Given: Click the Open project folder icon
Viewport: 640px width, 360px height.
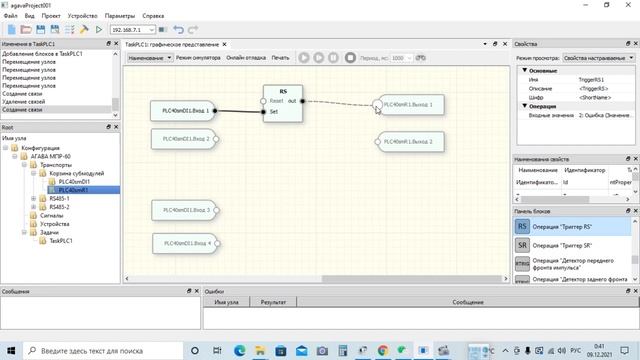Looking at the screenshot, I should pos(26,29).
